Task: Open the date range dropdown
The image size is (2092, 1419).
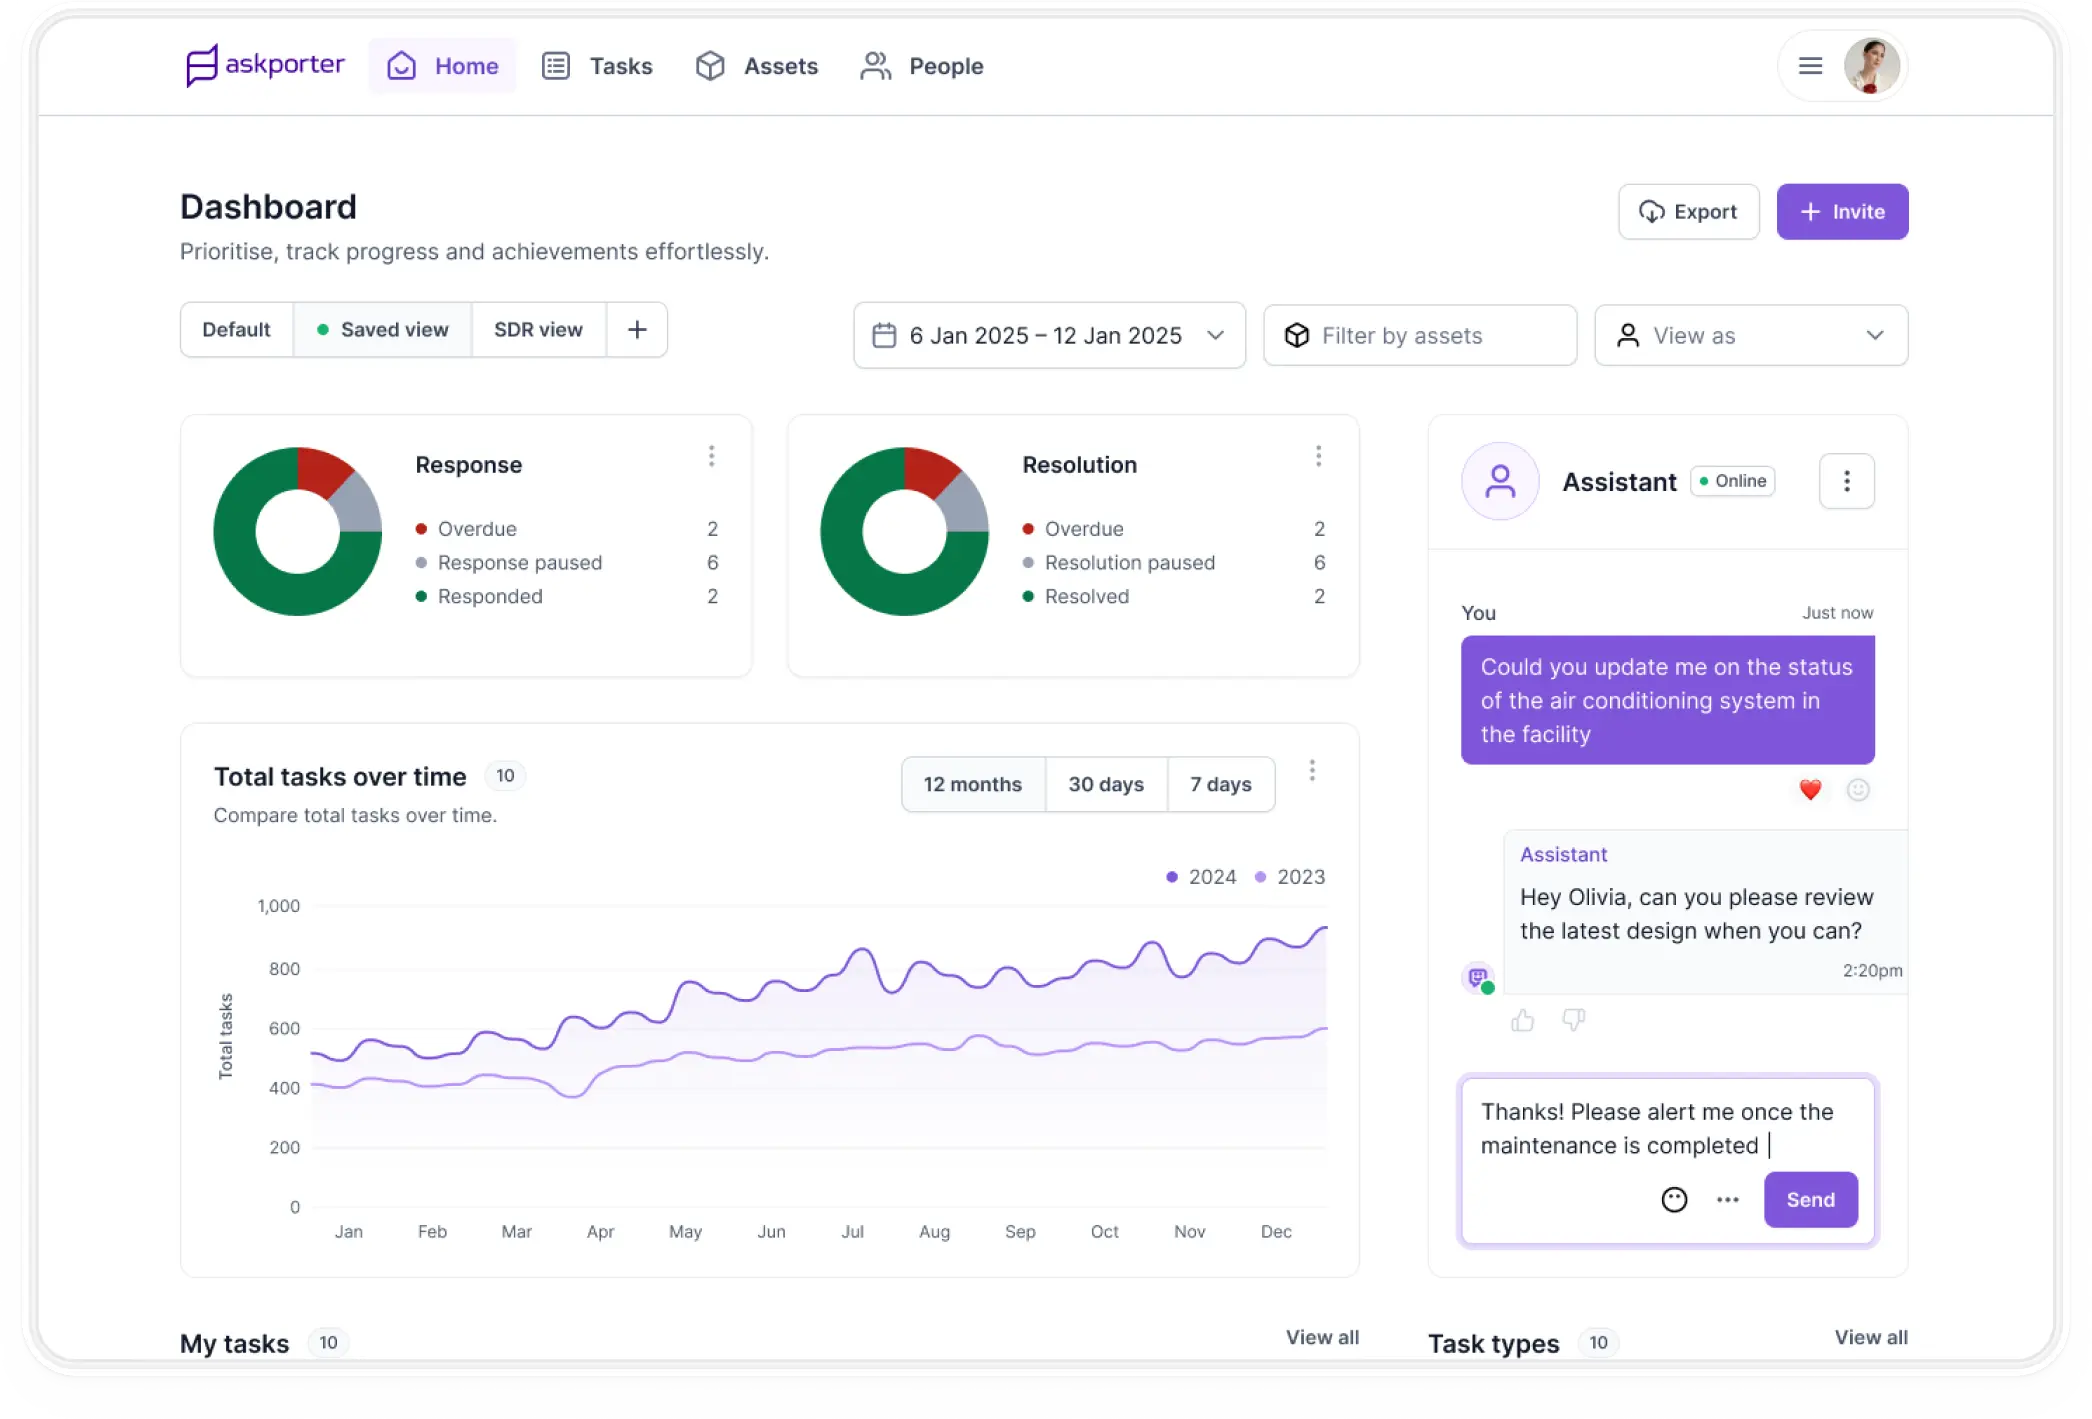Action: [1216, 335]
